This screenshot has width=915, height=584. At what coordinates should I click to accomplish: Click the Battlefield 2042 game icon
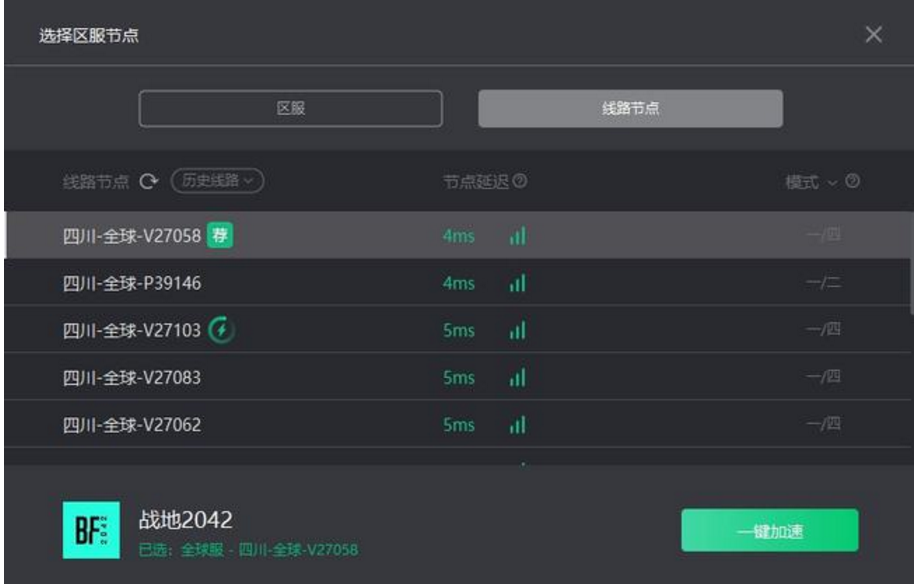92,530
